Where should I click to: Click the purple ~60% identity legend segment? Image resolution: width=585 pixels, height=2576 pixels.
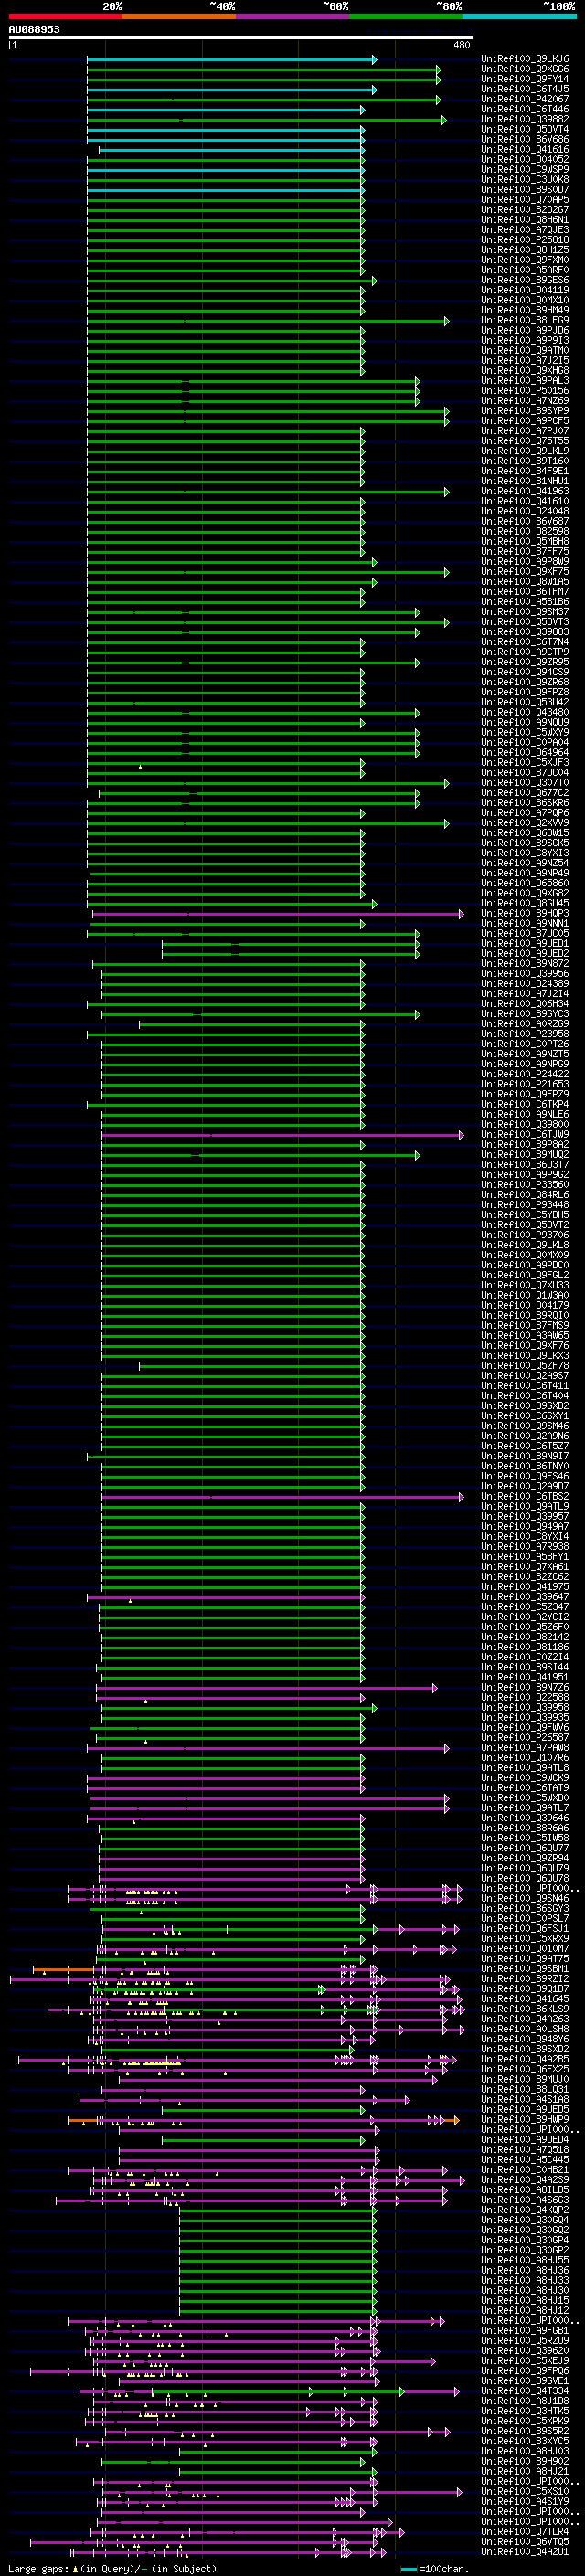click(x=293, y=16)
